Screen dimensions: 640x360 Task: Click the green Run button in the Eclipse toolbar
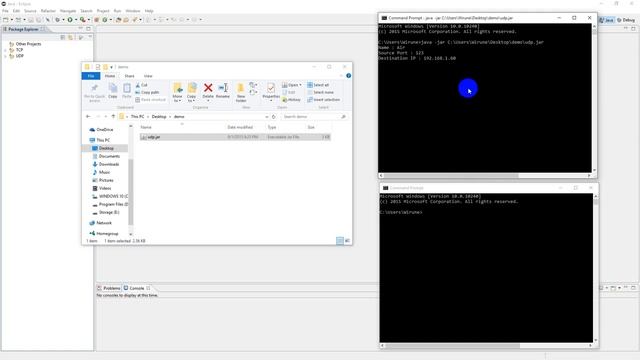[x=70, y=20]
